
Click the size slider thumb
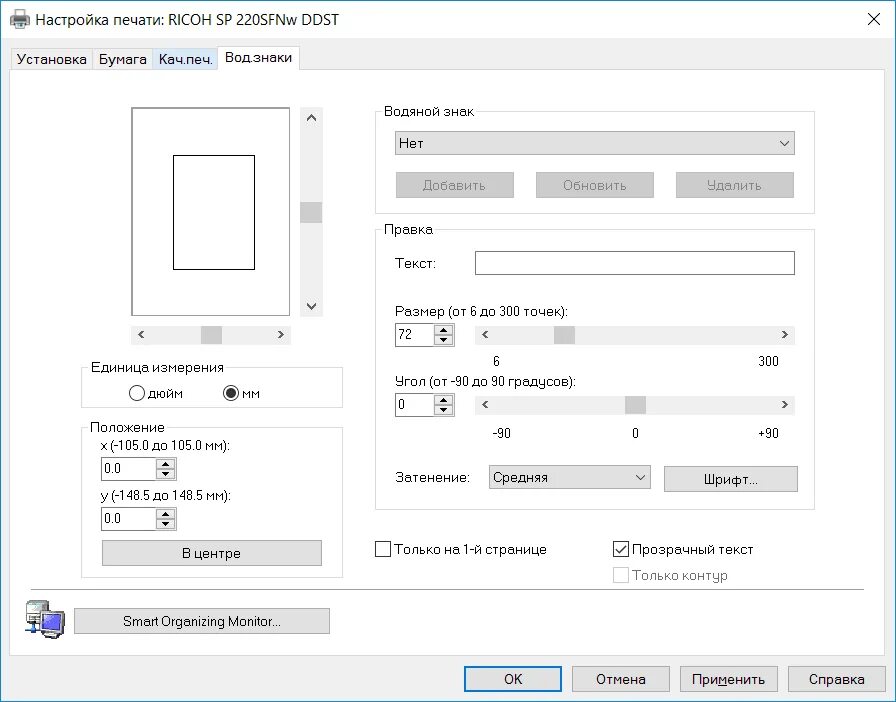(565, 334)
